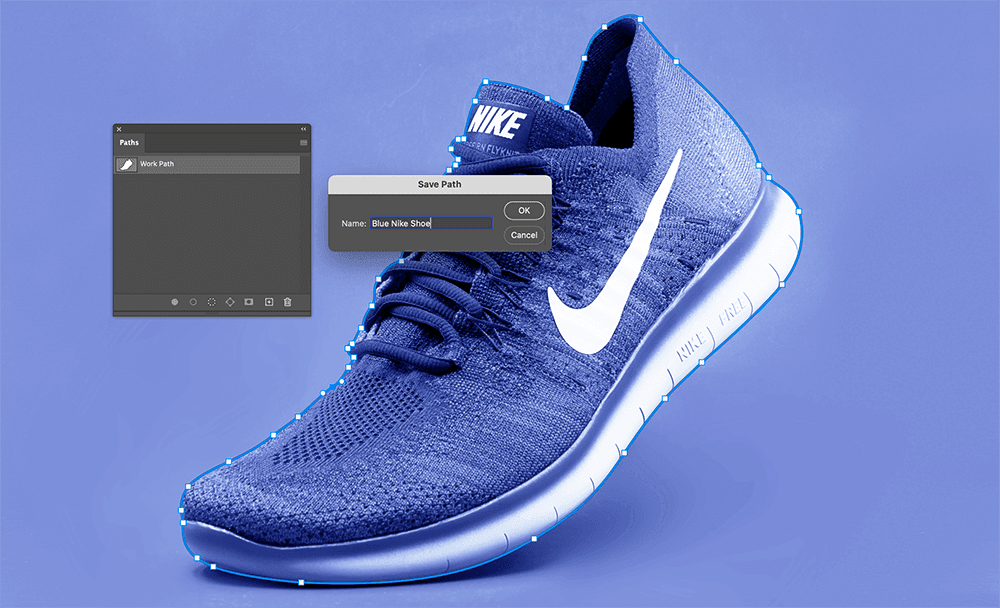1000x608 pixels.
Task: Focus the path Name input field
Action: point(431,223)
